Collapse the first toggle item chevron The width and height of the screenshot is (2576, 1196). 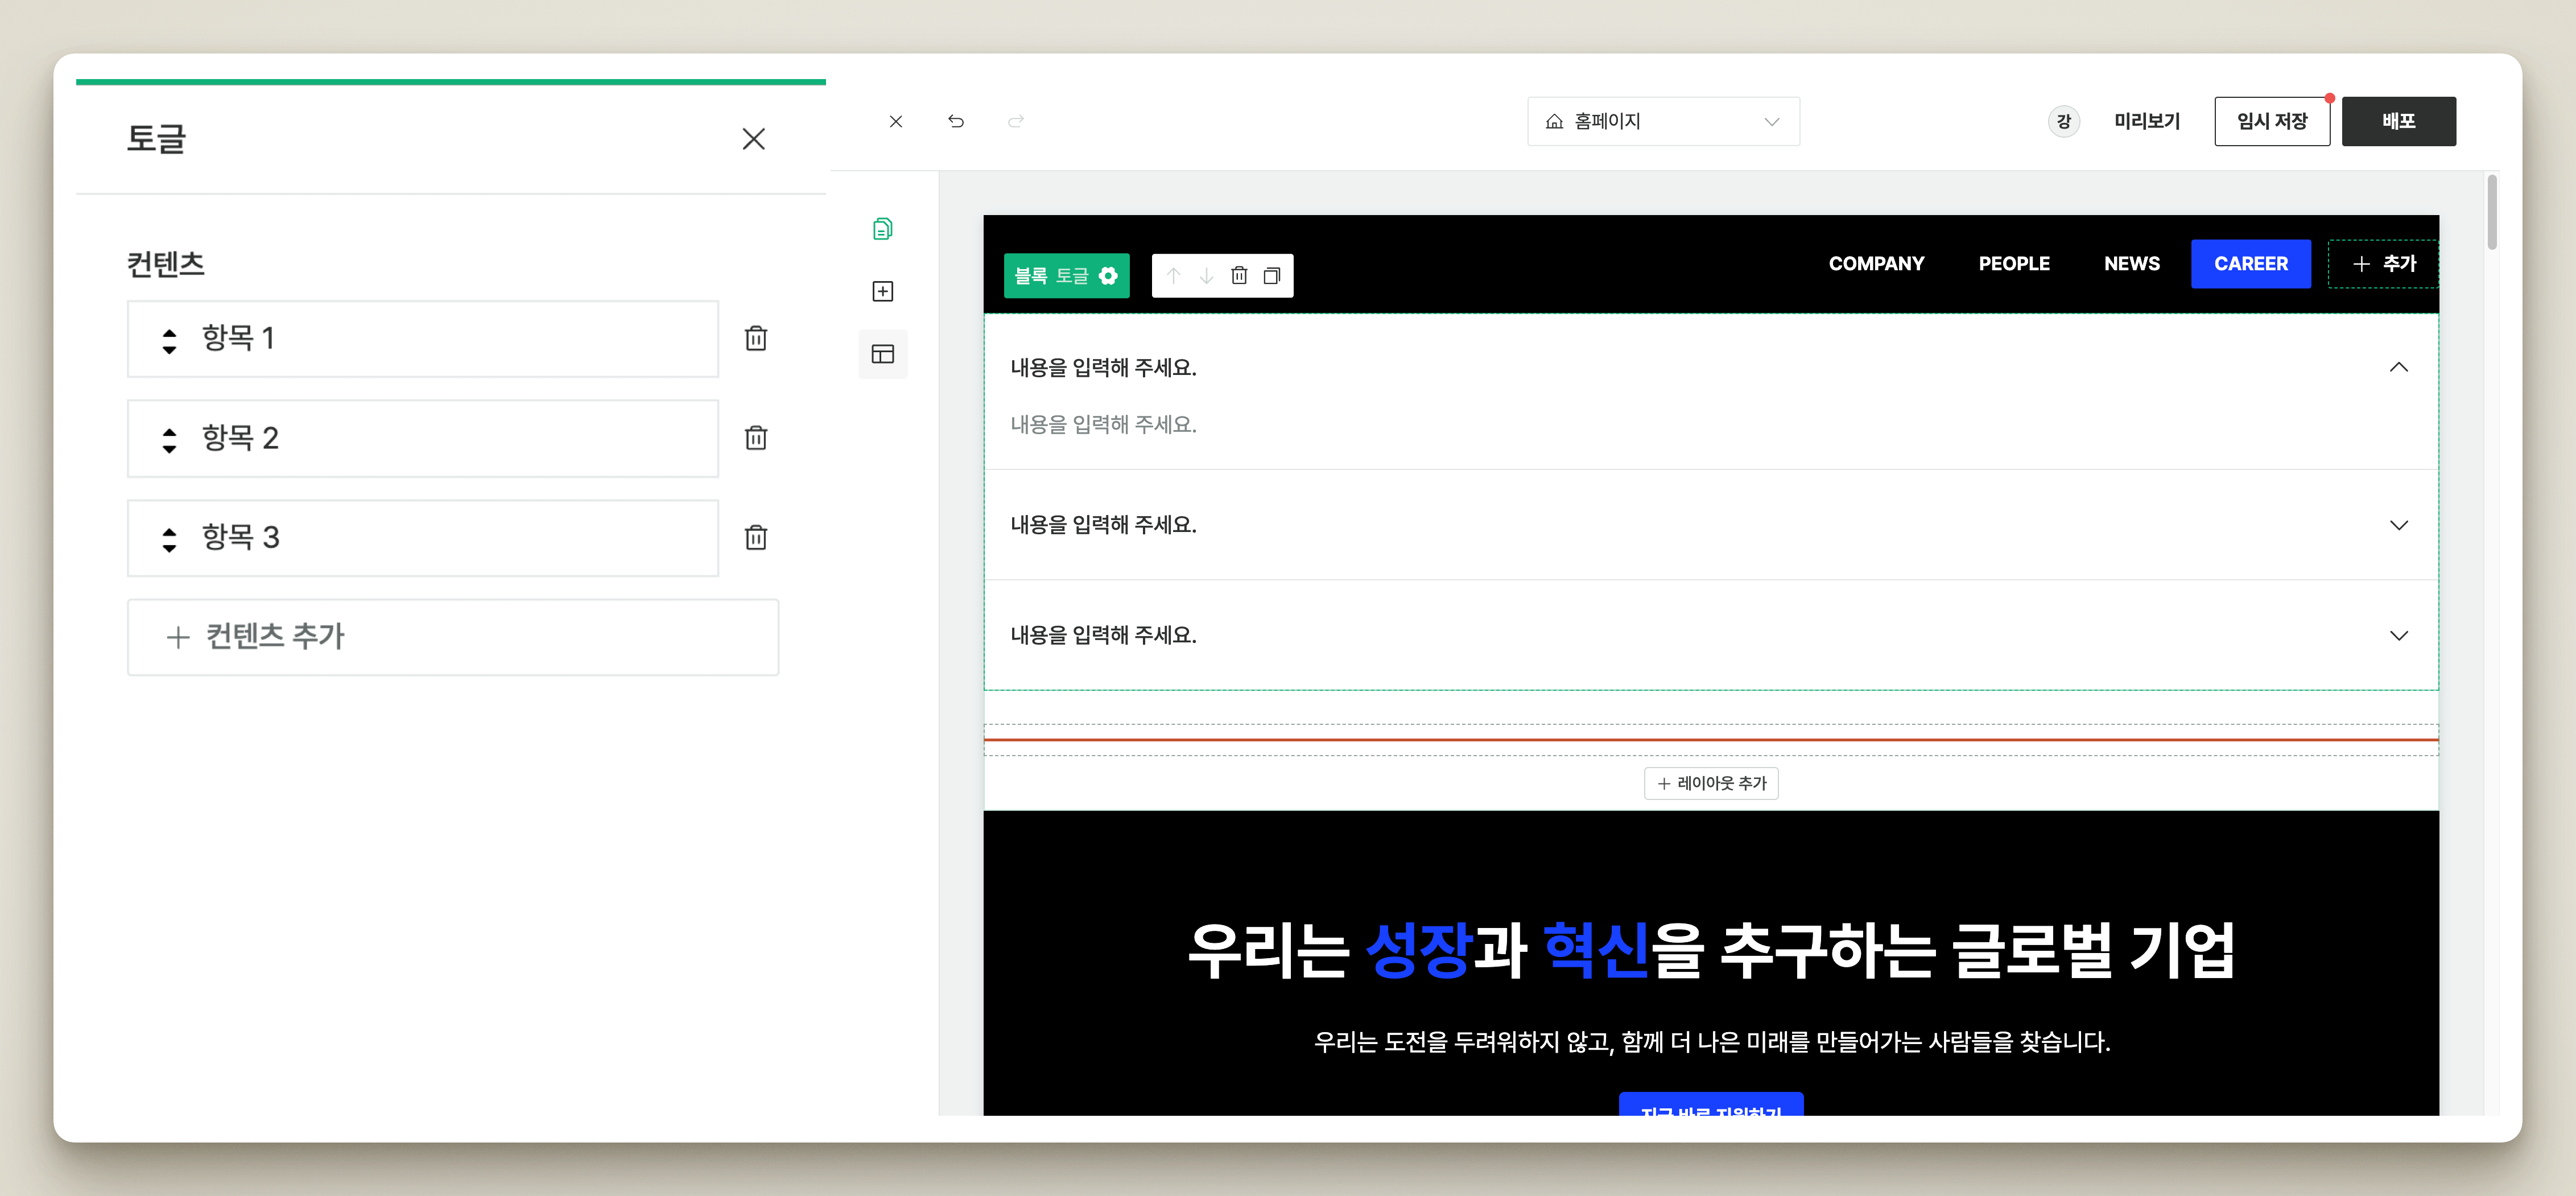pos(2398,367)
